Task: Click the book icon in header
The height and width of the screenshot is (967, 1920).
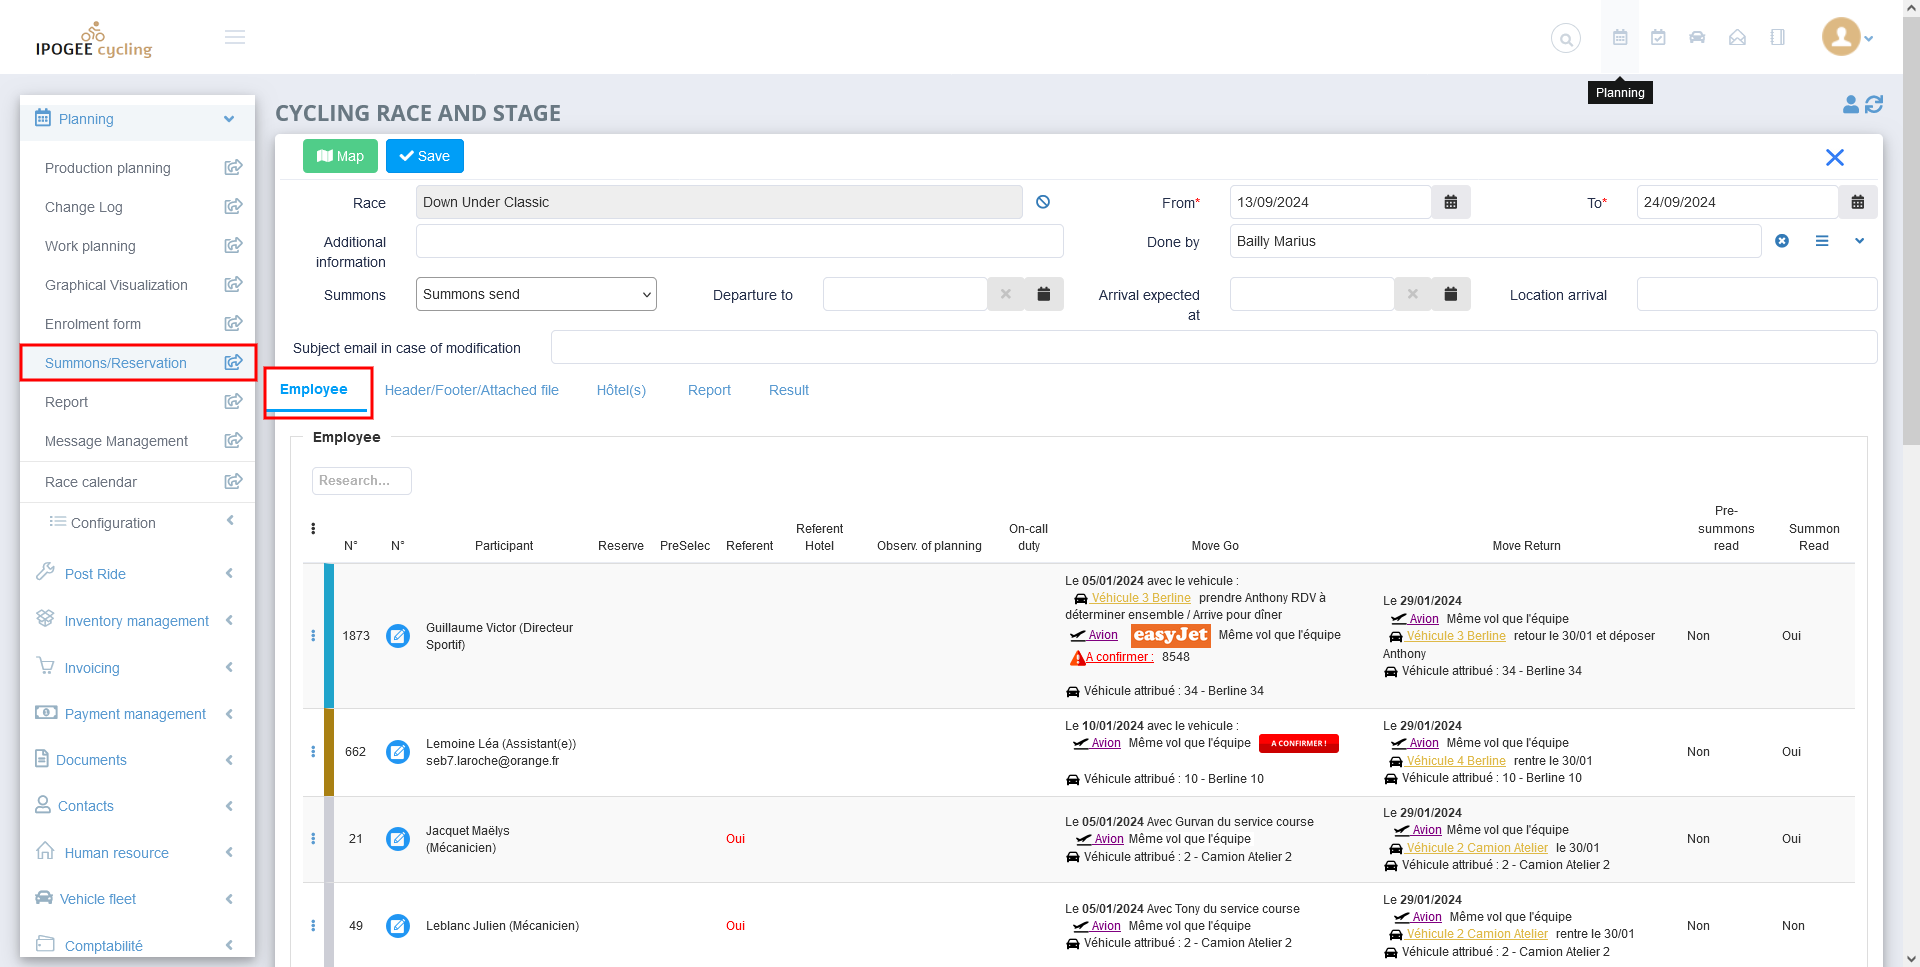Action: click(1777, 37)
